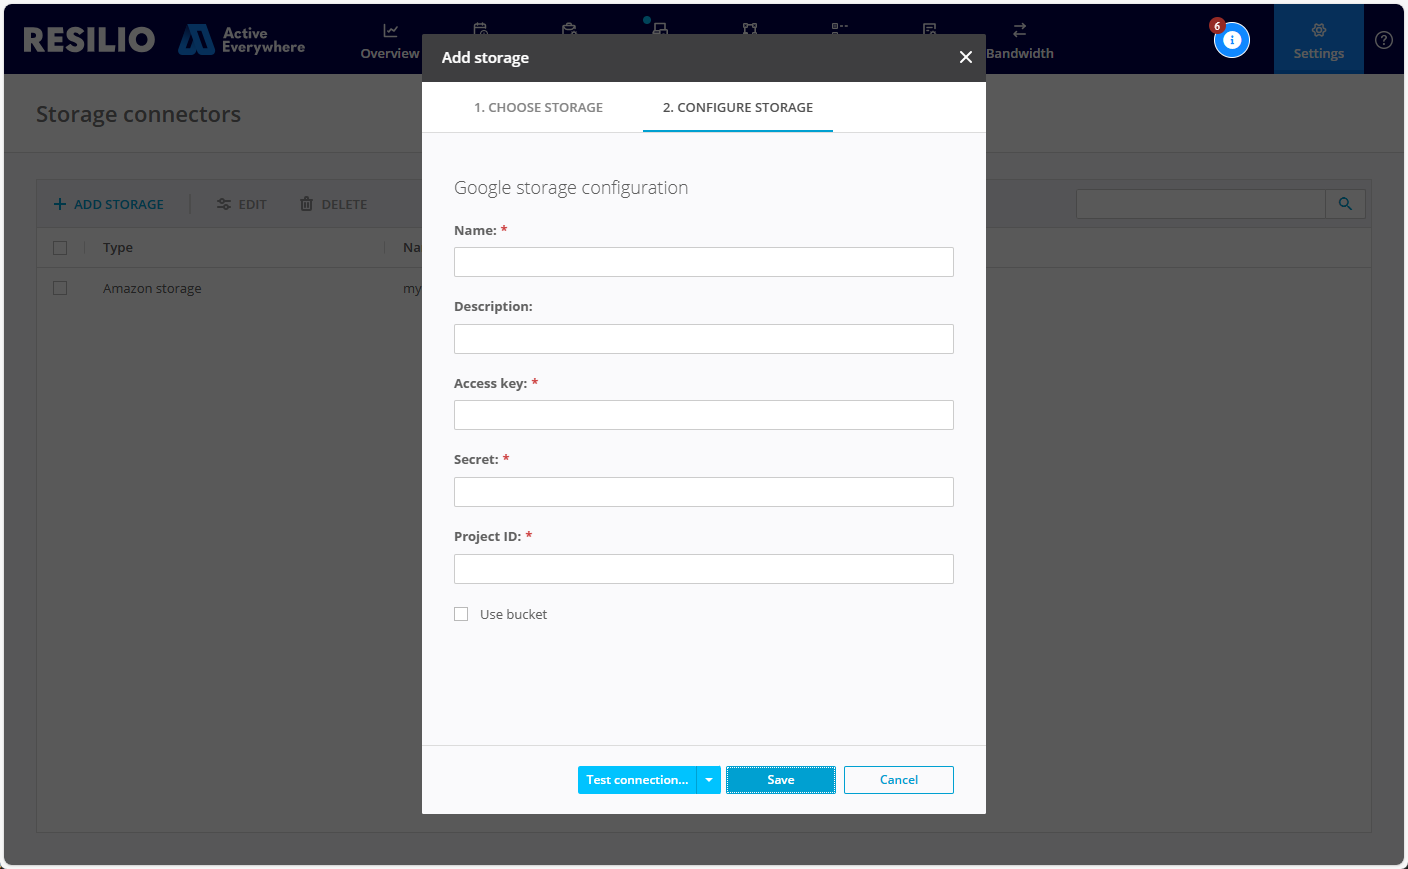Screen dimensions: 1408x869
Task: Select the Configure Storage tab
Action: [738, 107]
